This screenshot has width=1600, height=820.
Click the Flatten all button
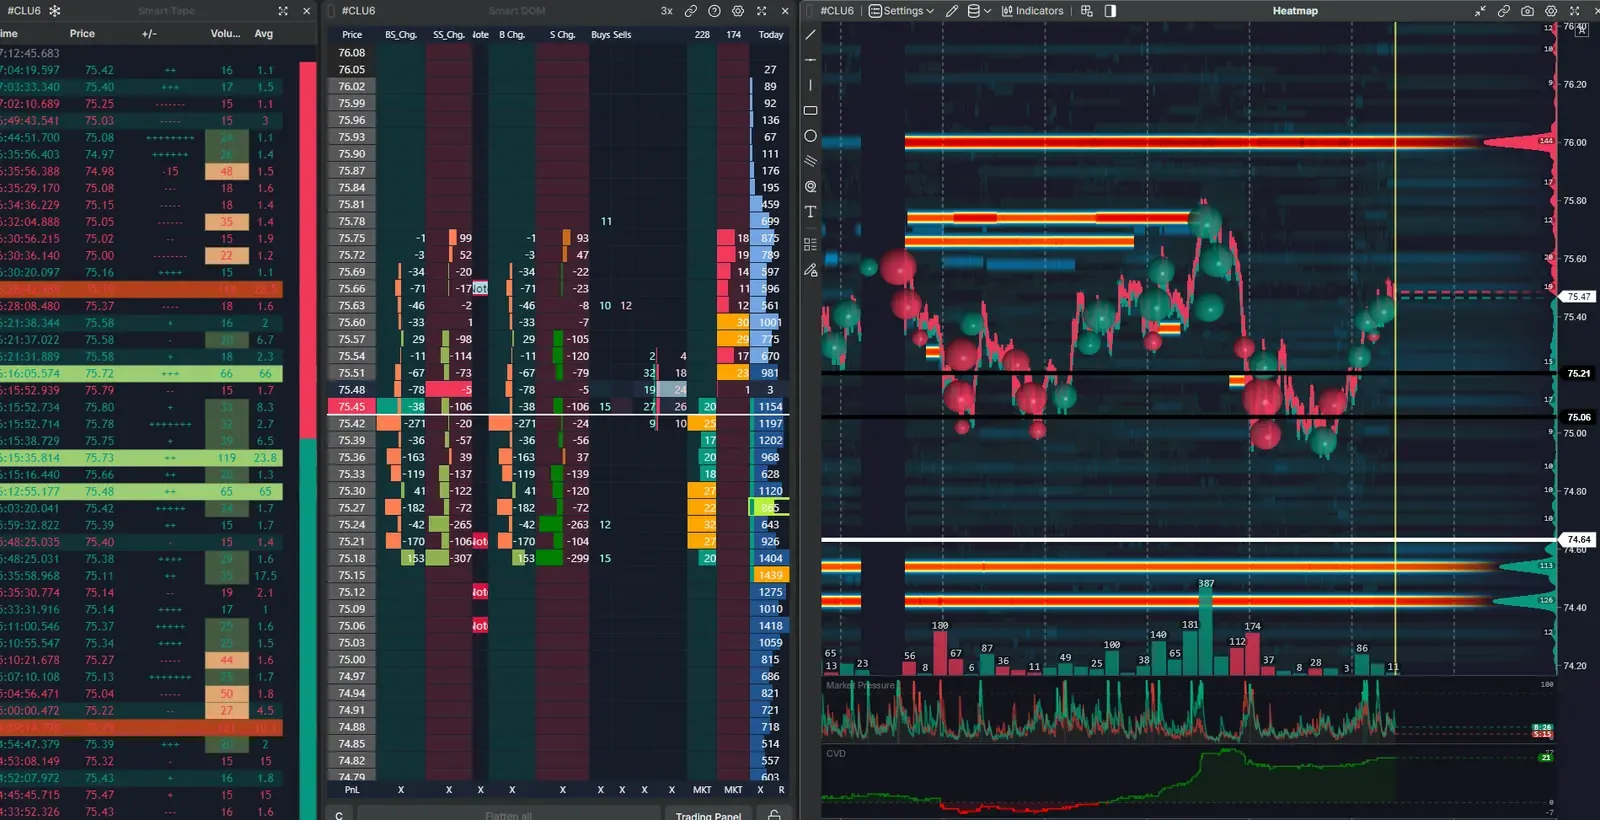point(508,815)
